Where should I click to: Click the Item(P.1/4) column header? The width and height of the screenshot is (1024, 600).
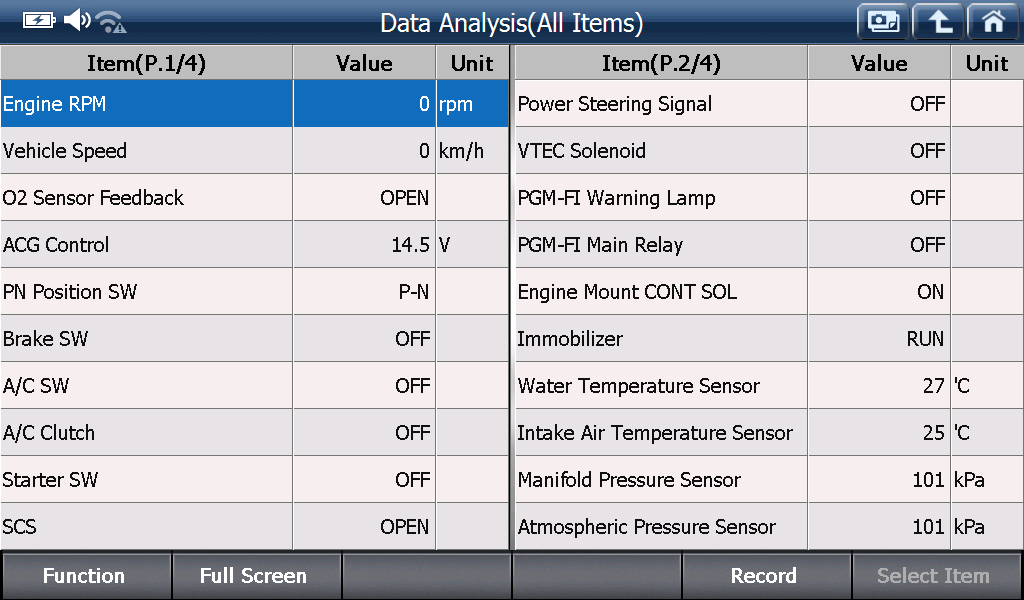146,63
